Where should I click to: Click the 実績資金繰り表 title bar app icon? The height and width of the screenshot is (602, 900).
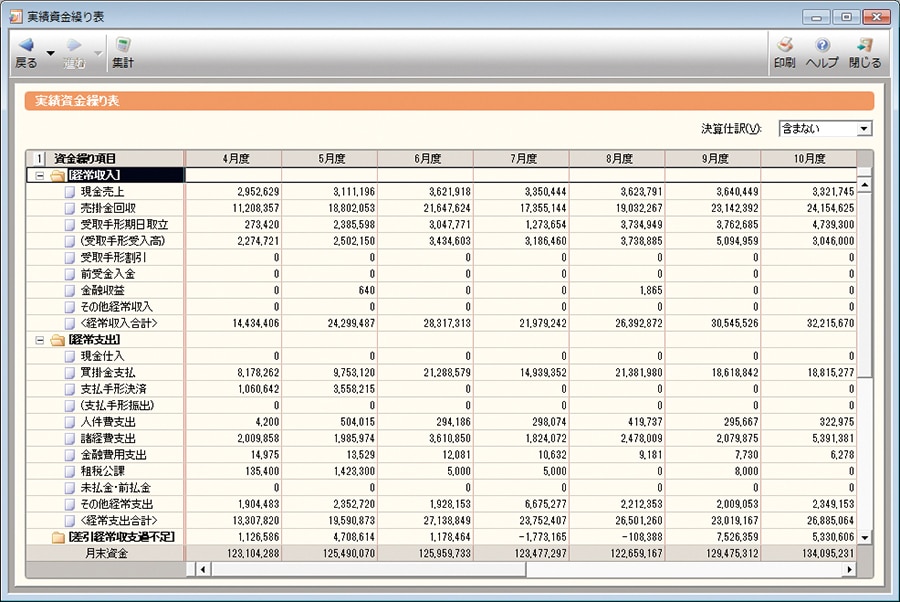point(15,17)
